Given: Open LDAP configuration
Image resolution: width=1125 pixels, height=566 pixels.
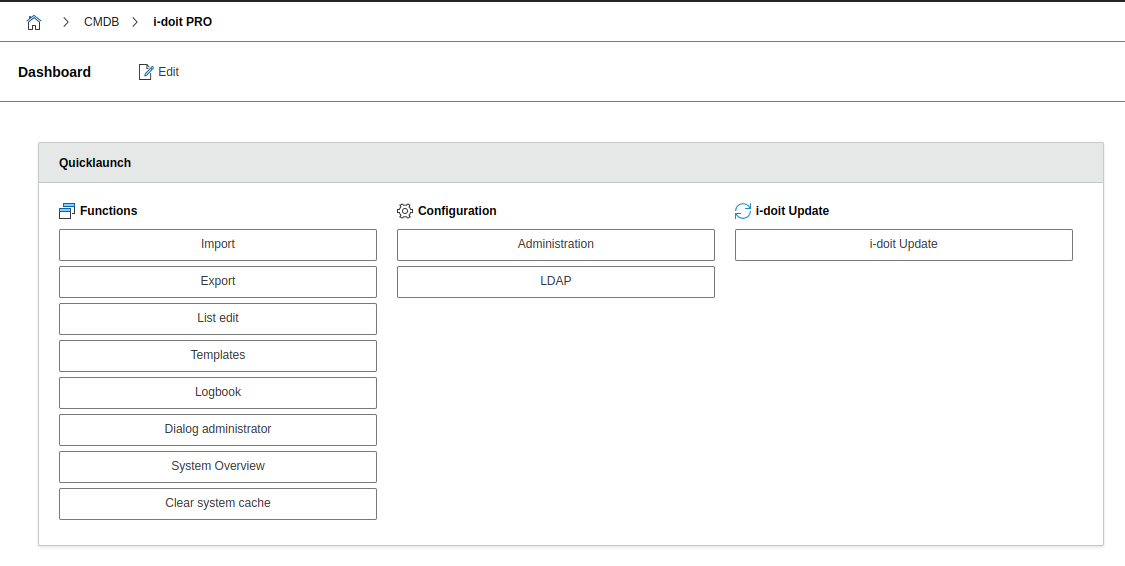Looking at the screenshot, I should point(556,282).
